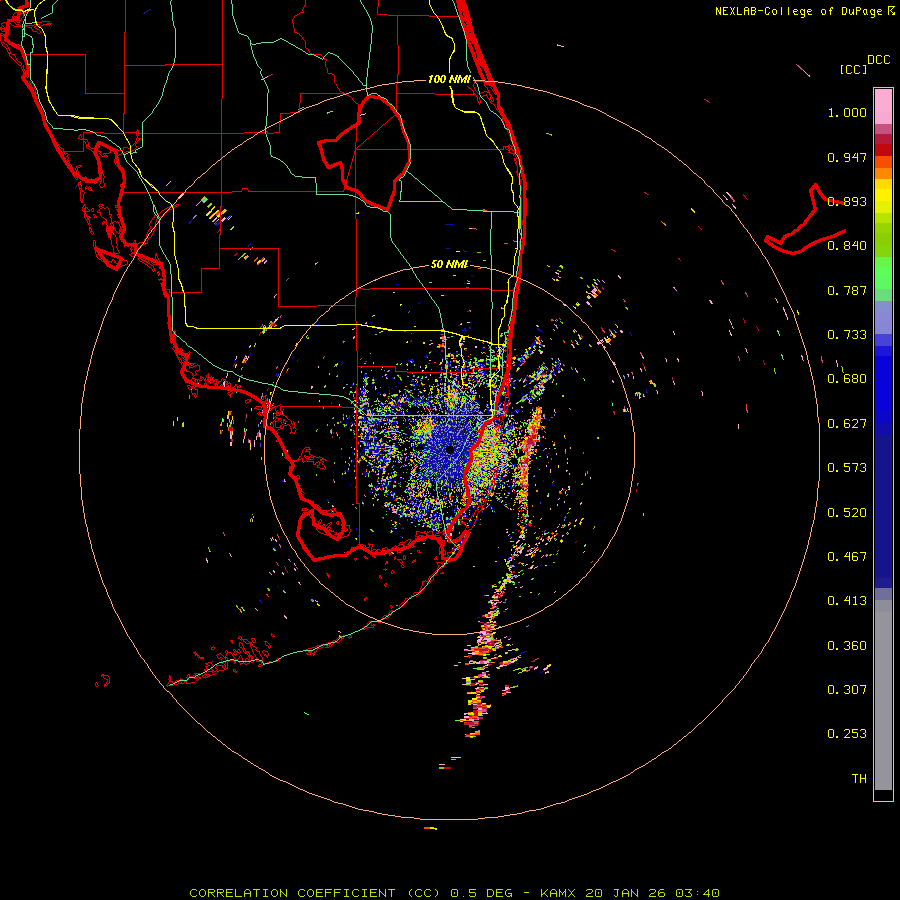Pick the gray color bar segment

point(883,695)
